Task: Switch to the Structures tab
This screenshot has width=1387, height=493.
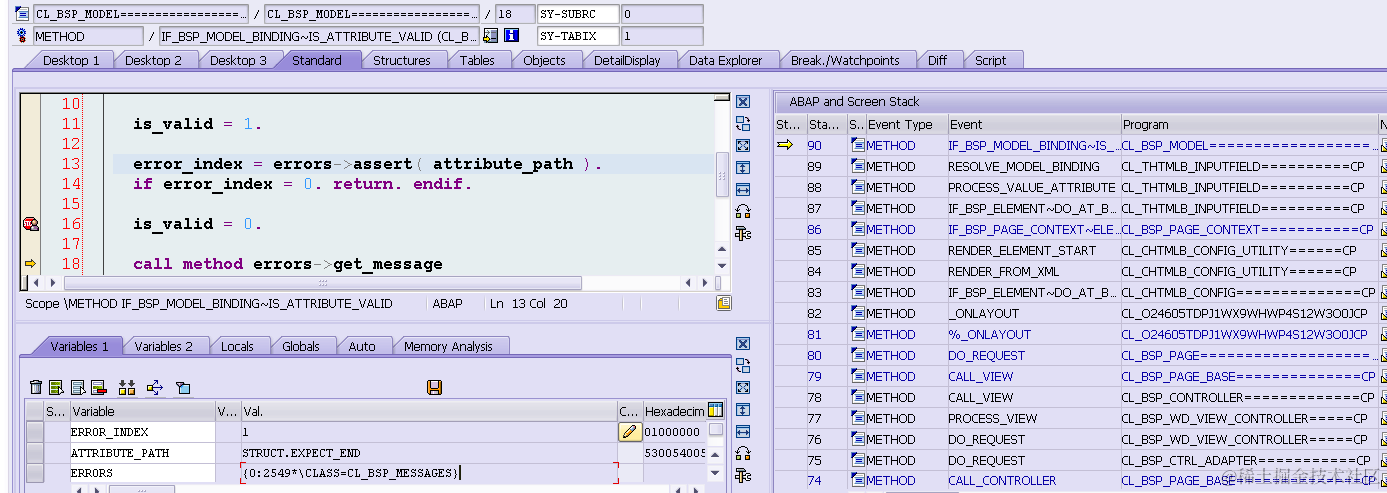Action: (402, 60)
